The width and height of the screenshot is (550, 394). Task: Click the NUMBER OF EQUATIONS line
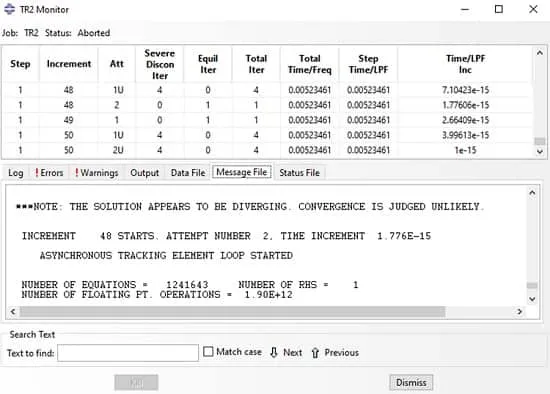(x=190, y=285)
